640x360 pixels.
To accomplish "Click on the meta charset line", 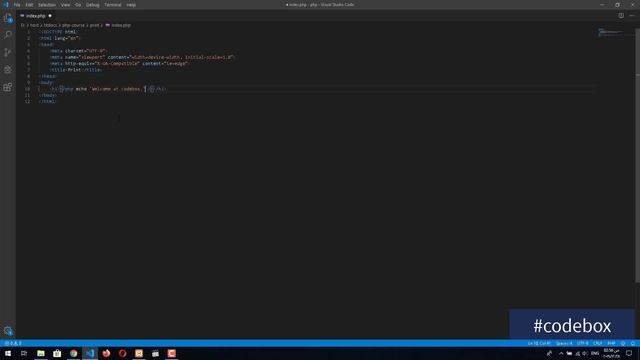I will (x=78, y=51).
